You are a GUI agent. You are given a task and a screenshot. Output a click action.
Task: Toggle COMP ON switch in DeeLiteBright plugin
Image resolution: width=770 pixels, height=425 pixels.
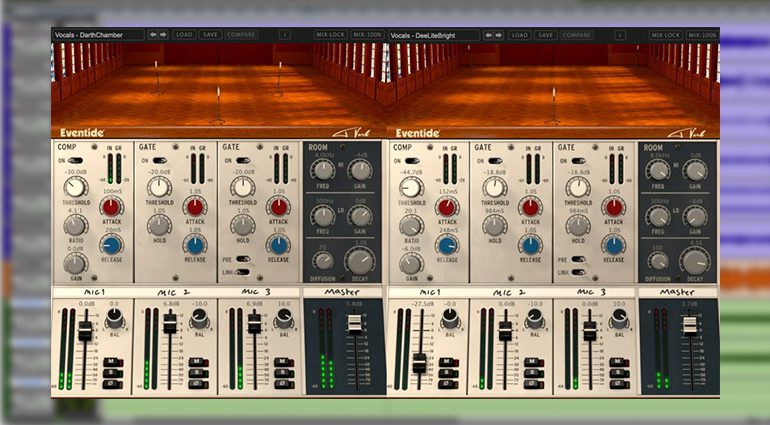412,161
